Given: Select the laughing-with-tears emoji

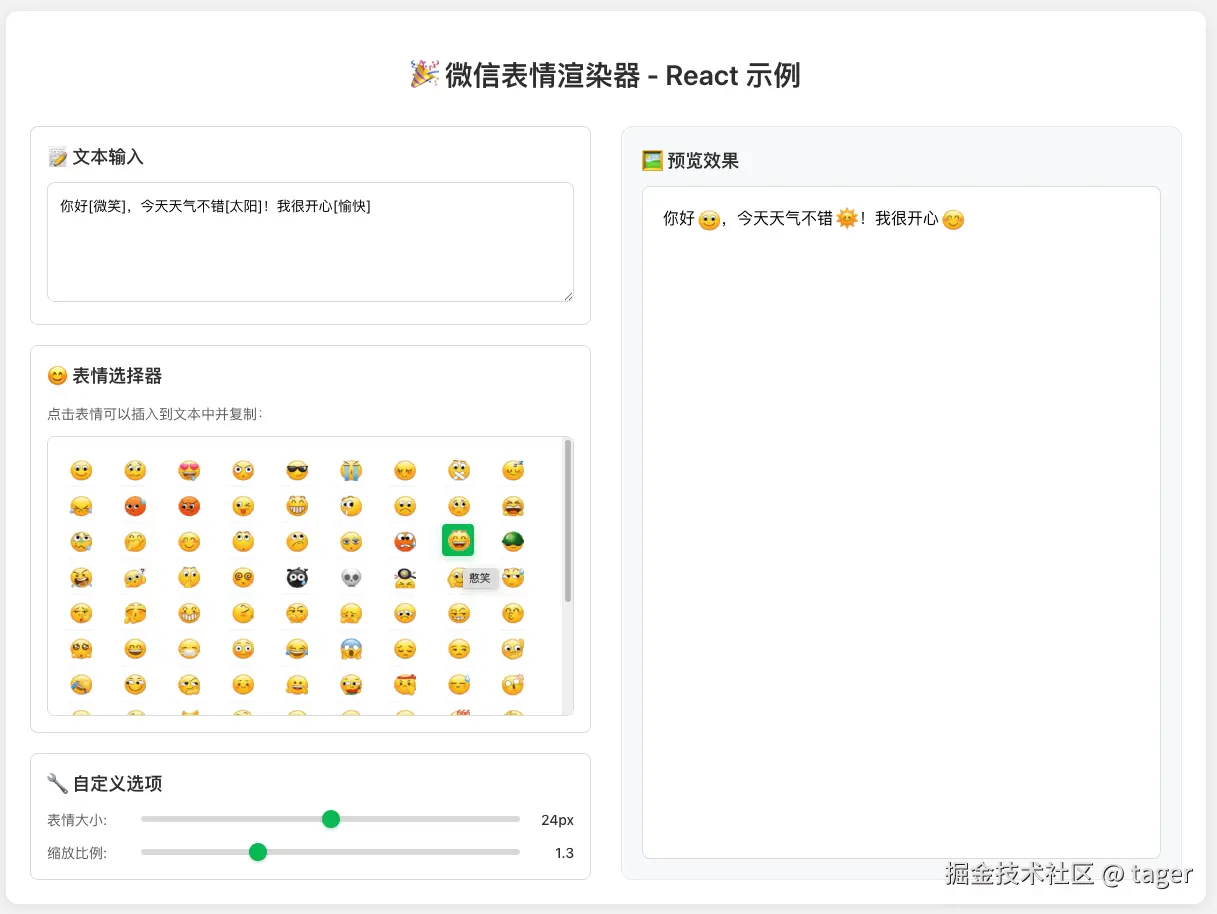Looking at the screenshot, I should [x=297, y=648].
